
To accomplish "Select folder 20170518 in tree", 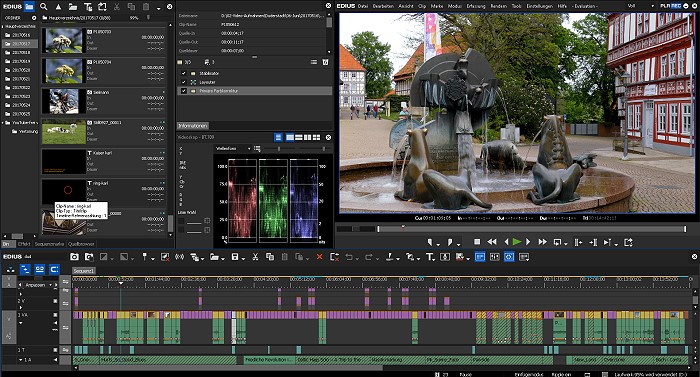I will coord(21,53).
